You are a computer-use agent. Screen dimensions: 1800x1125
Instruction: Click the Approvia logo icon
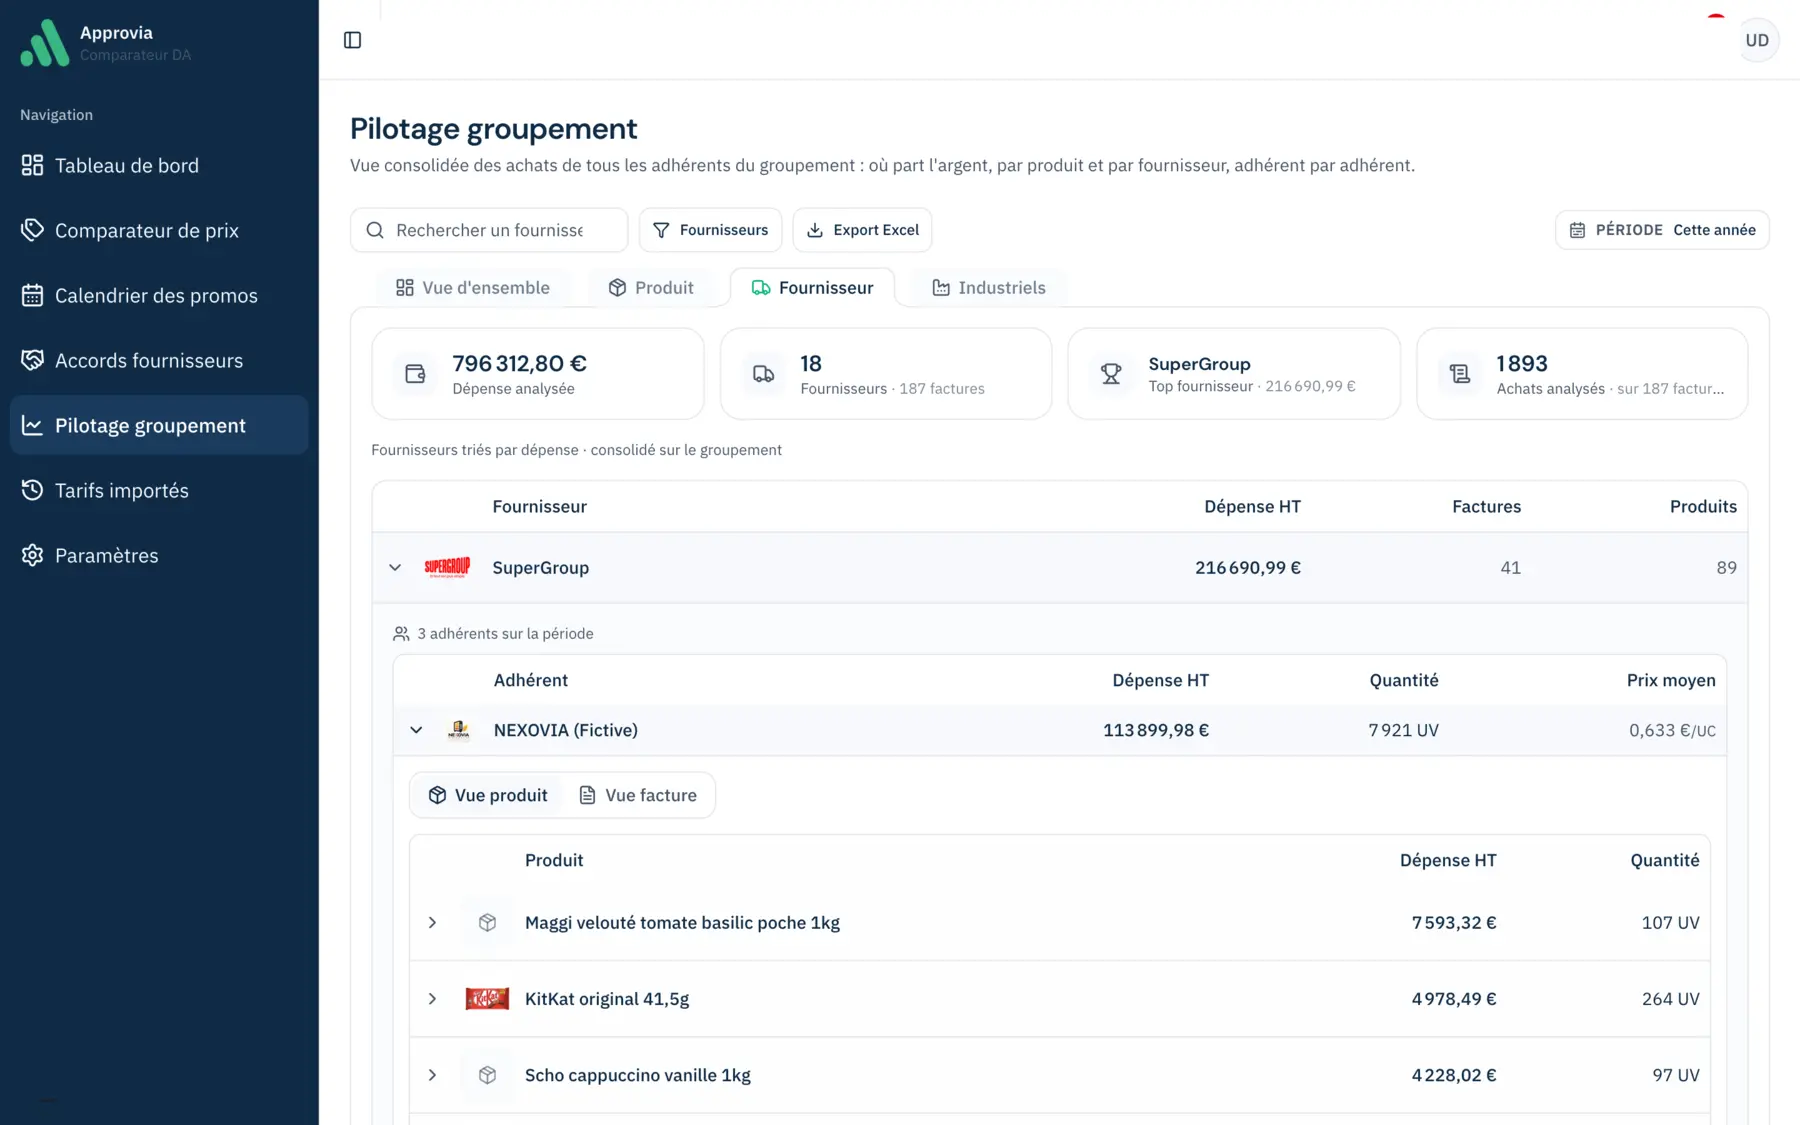[x=45, y=43]
